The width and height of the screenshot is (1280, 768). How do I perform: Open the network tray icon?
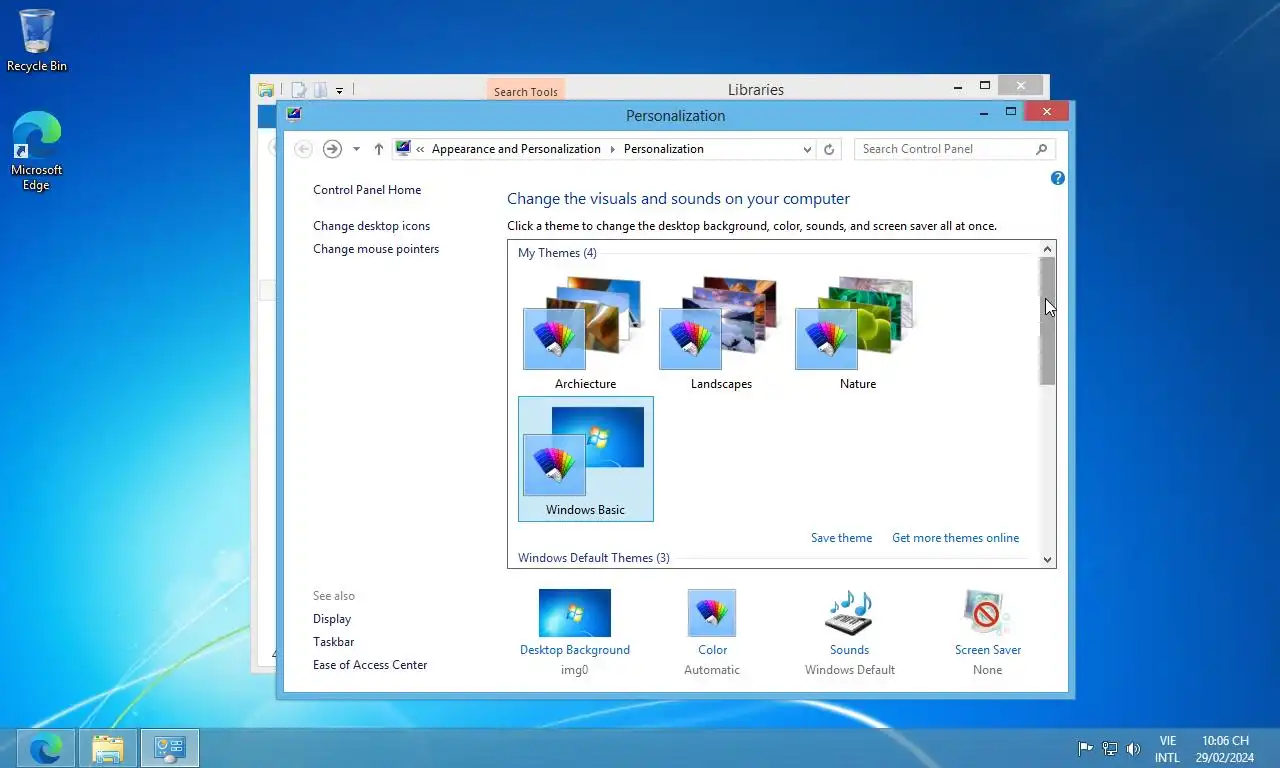tap(1109, 748)
